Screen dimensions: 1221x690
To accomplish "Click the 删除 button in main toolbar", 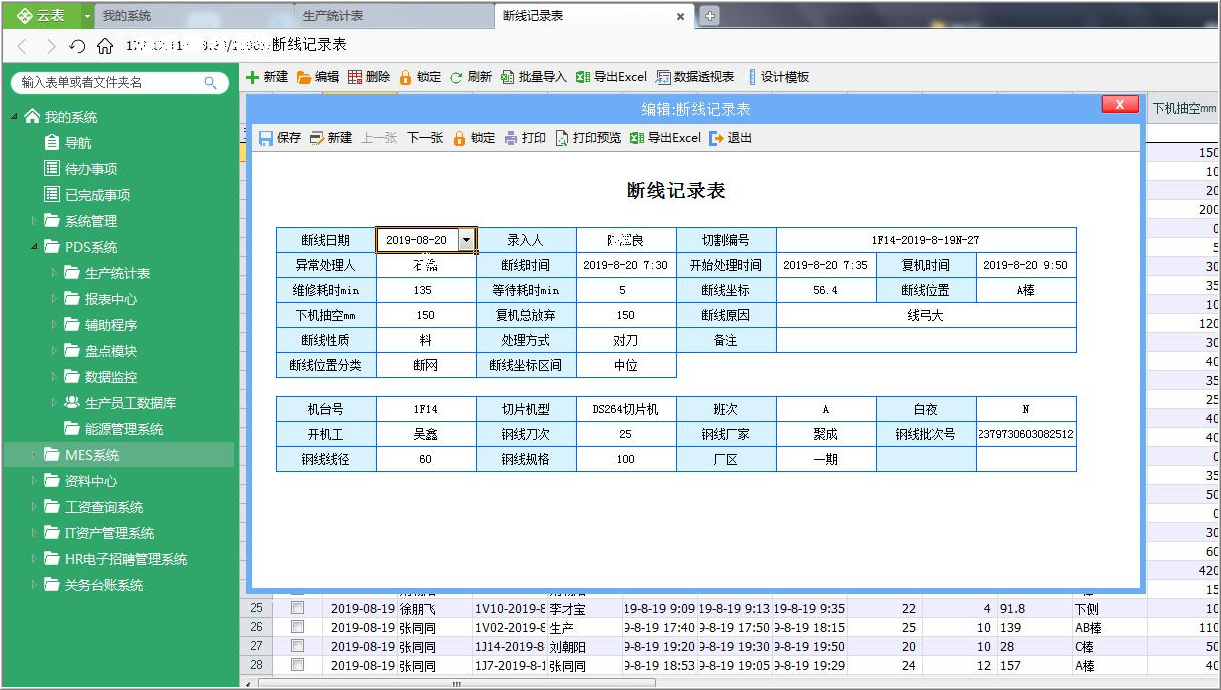I will coord(369,77).
